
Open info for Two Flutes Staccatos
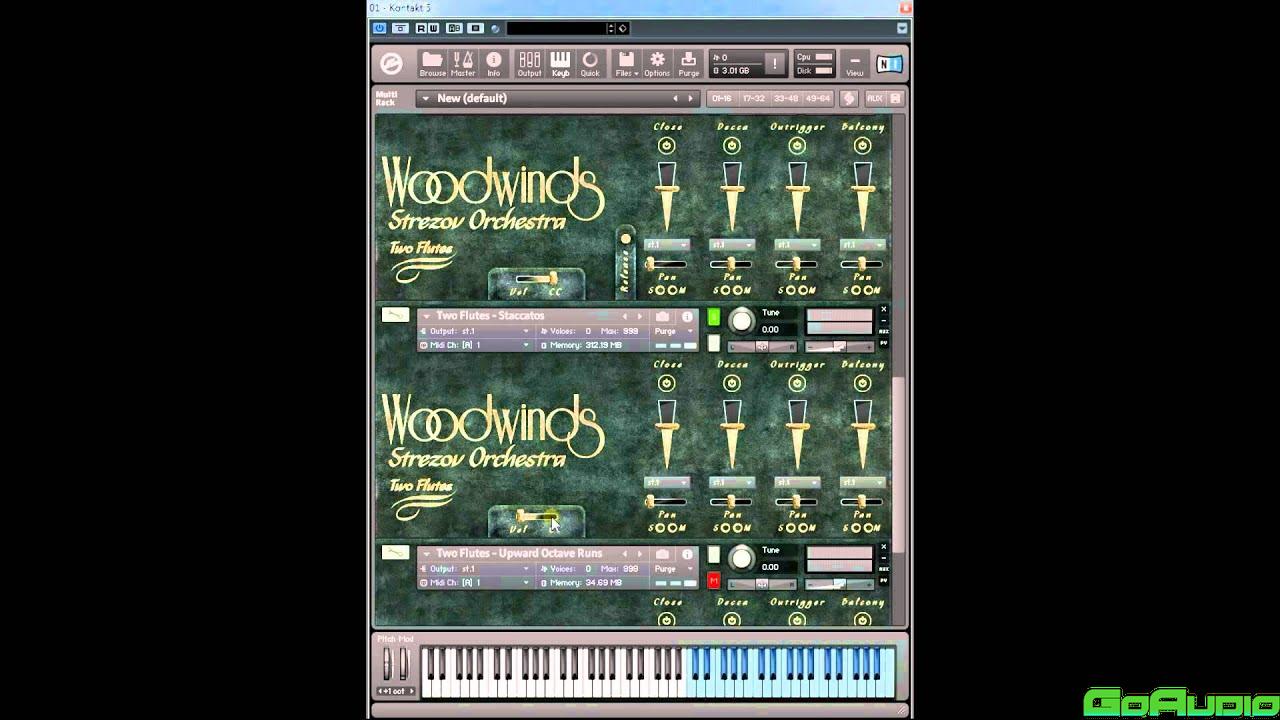tap(687, 316)
